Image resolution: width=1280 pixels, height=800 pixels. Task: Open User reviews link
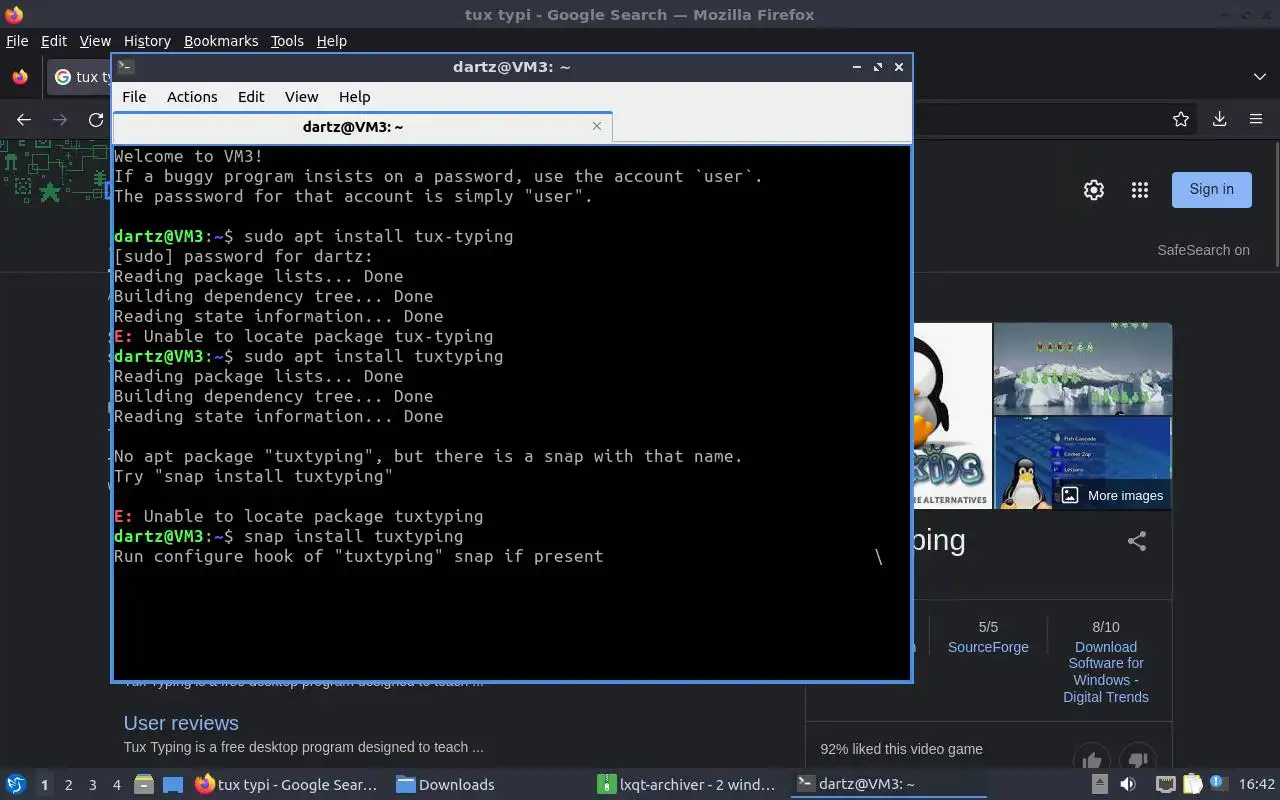[x=181, y=723]
